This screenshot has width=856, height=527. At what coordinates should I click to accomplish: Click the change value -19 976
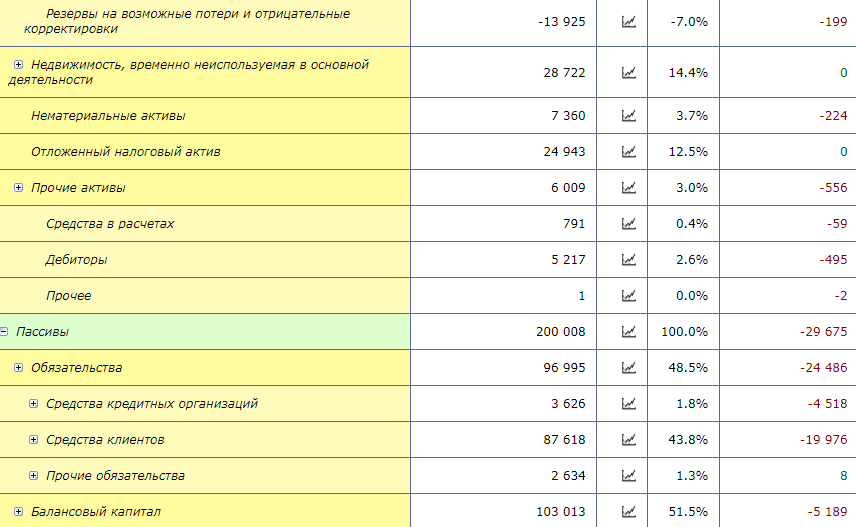pos(824,440)
